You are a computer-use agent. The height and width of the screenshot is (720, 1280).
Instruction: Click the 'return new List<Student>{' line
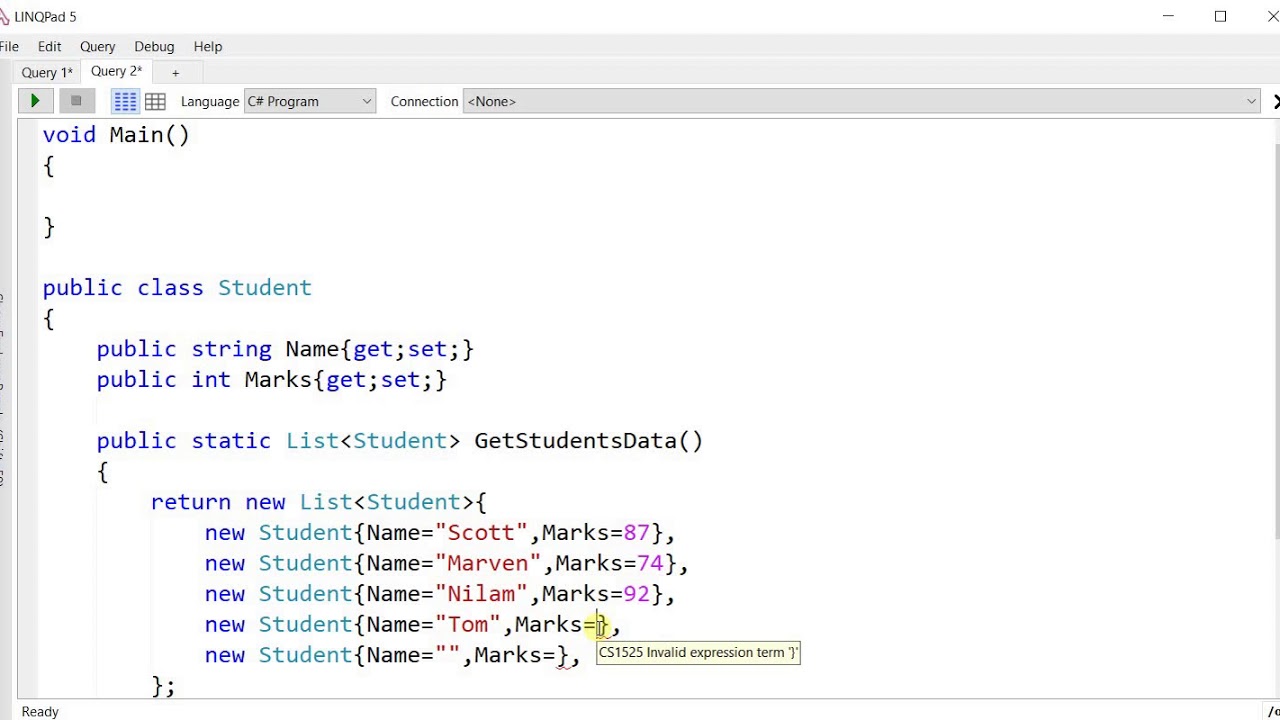tap(318, 501)
